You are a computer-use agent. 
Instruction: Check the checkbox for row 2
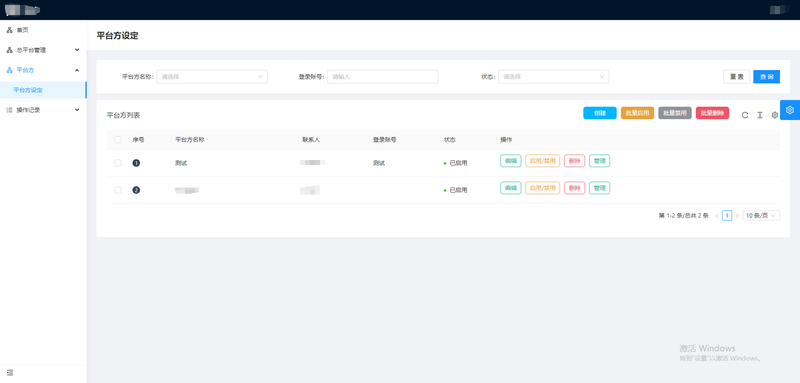118,190
